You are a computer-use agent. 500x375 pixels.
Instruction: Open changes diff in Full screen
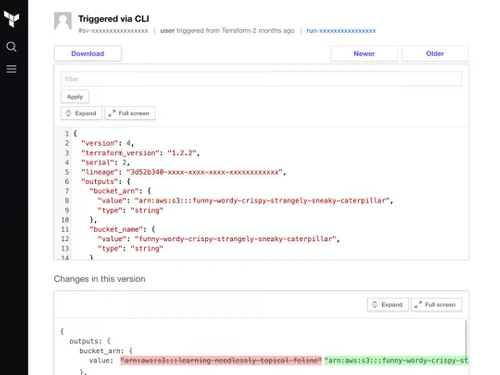pyautogui.click(x=436, y=305)
